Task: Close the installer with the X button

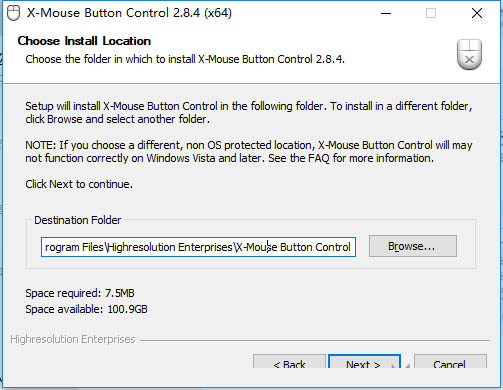Action: [477, 13]
